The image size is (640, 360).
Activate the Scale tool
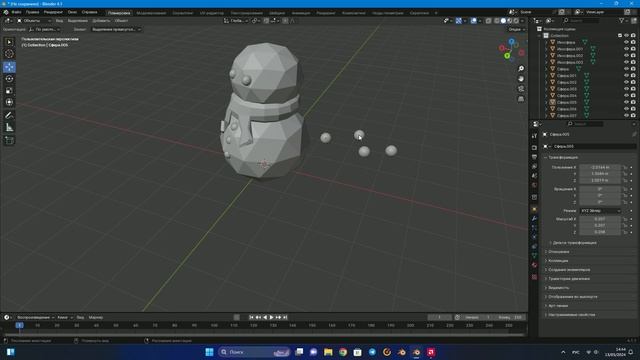point(9,91)
